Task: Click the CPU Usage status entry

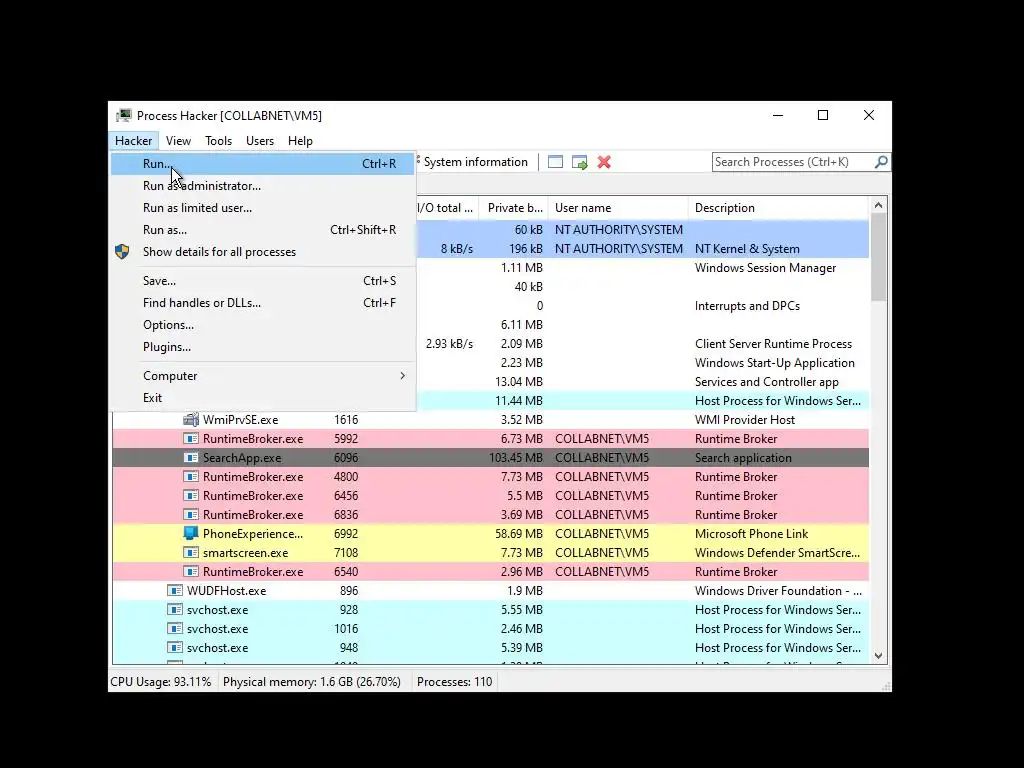Action: tap(161, 682)
